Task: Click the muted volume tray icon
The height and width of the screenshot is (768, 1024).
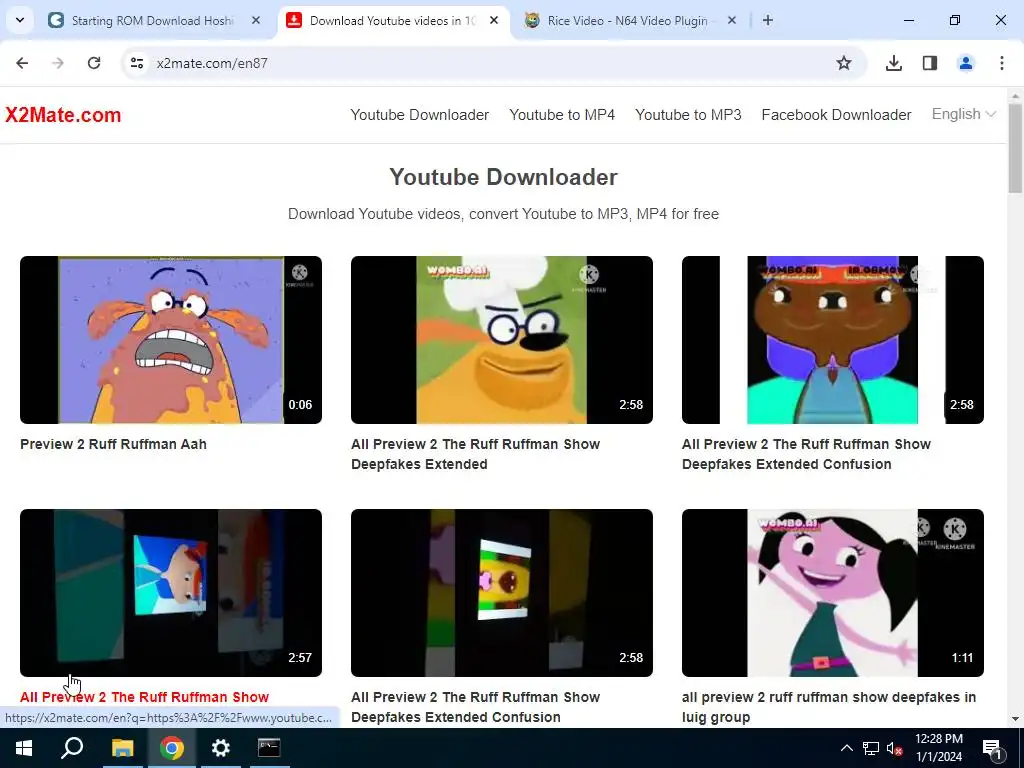Action: [x=894, y=748]
